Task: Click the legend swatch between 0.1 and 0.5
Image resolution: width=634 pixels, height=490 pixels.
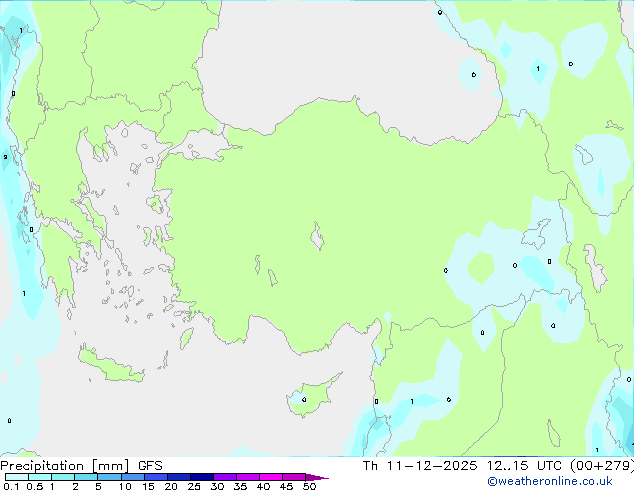Action: [17, 477]
